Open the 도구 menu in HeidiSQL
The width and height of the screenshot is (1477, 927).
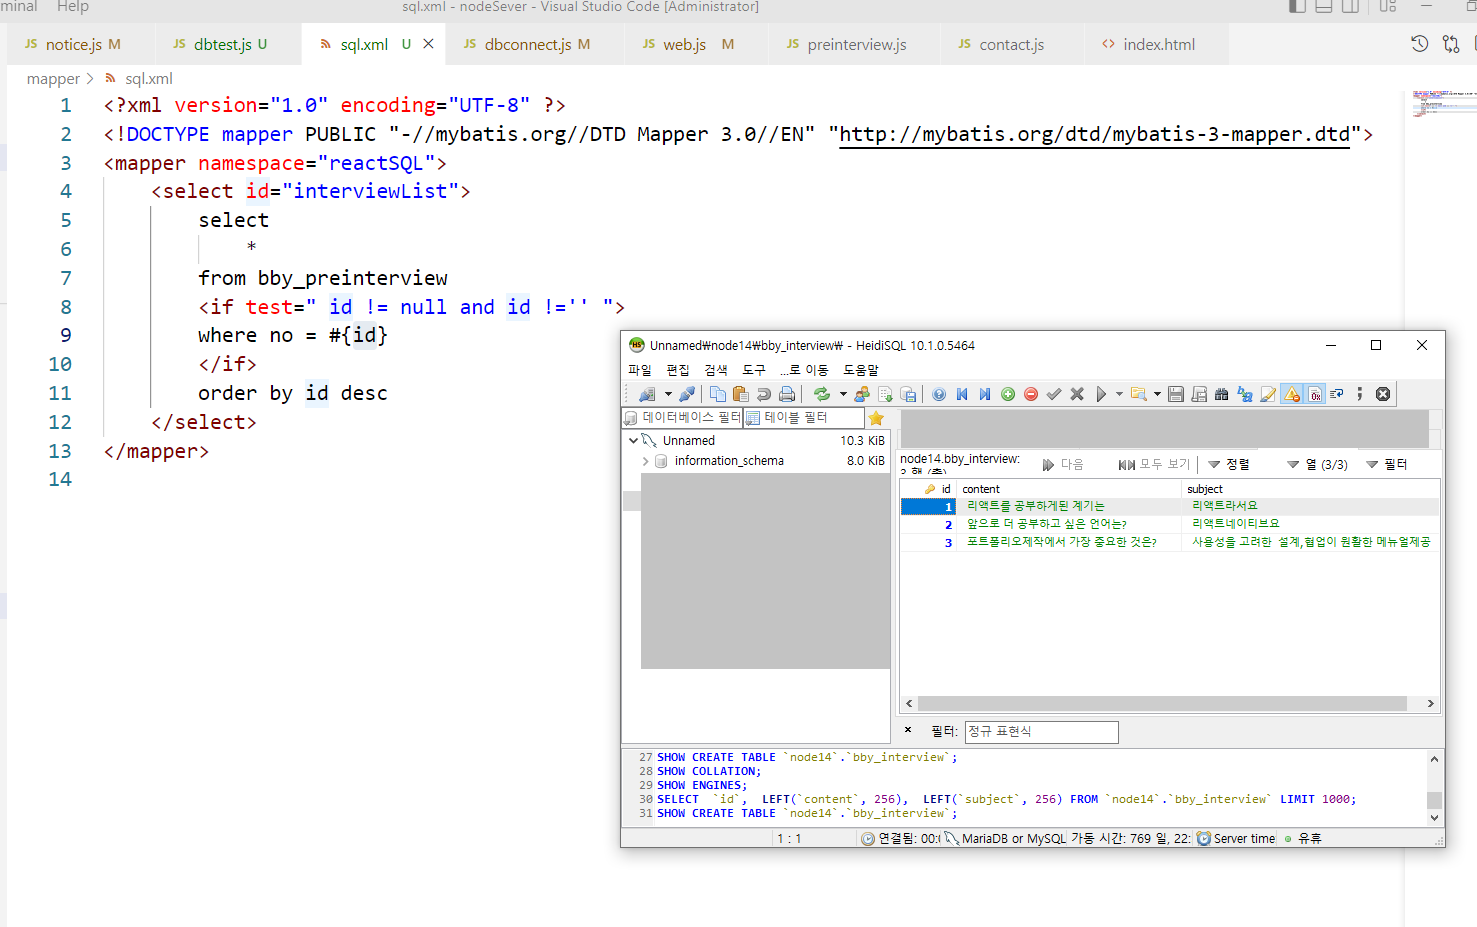pos(754,370)
